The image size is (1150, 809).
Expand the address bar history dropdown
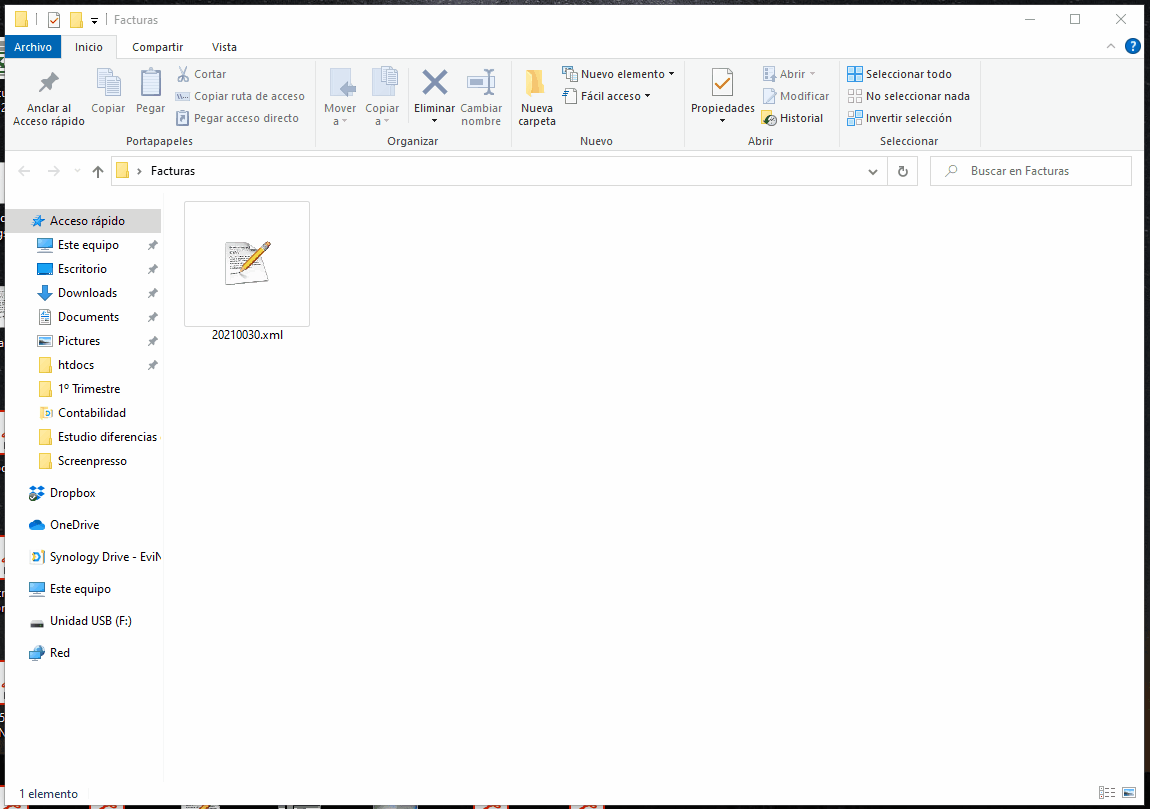[873, 171]
